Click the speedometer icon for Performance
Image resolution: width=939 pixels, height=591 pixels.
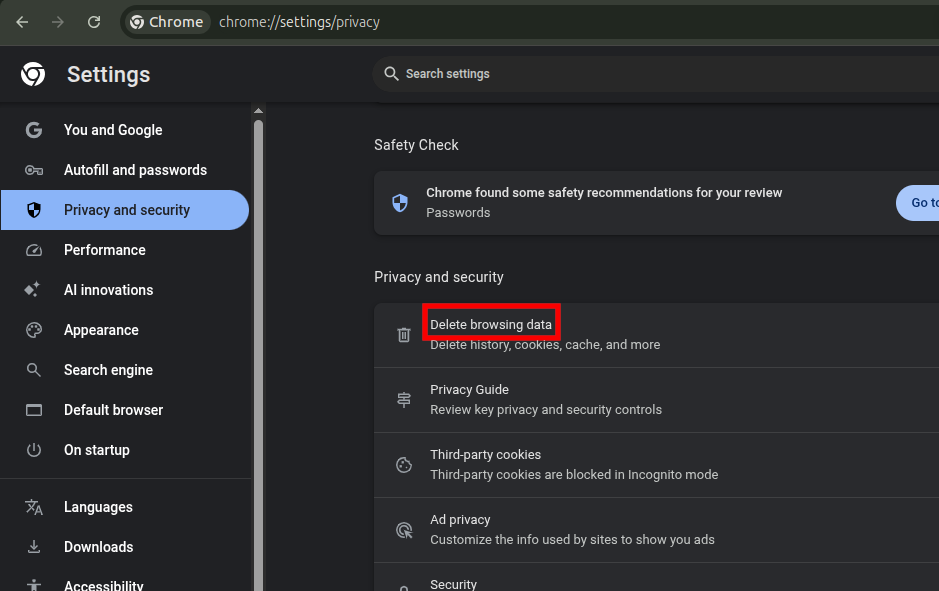point(34,250)
